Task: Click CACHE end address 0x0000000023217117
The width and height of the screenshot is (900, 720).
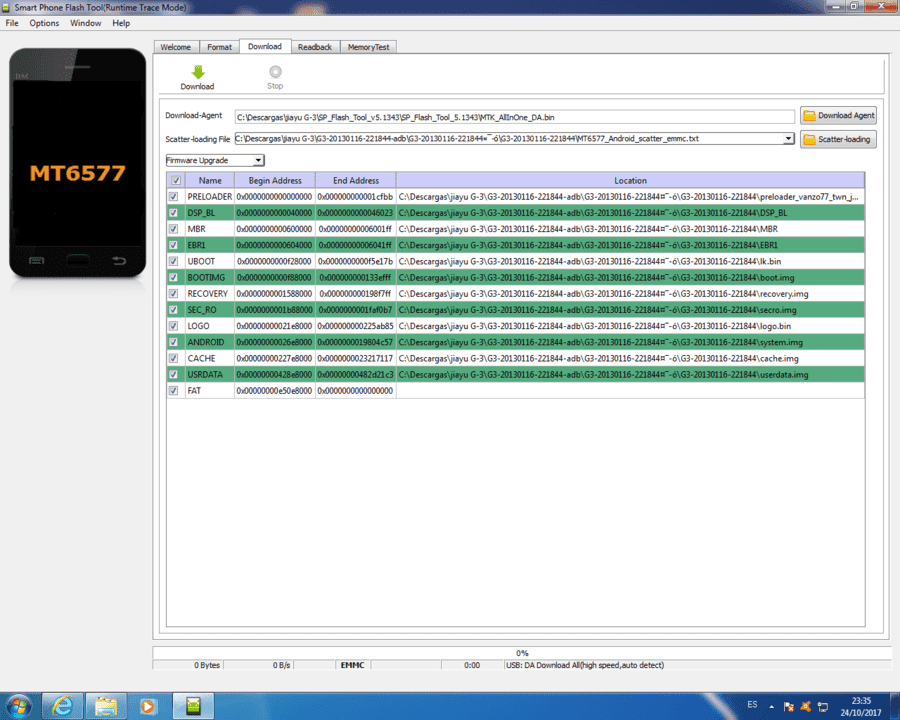Action: pos(356,358)
